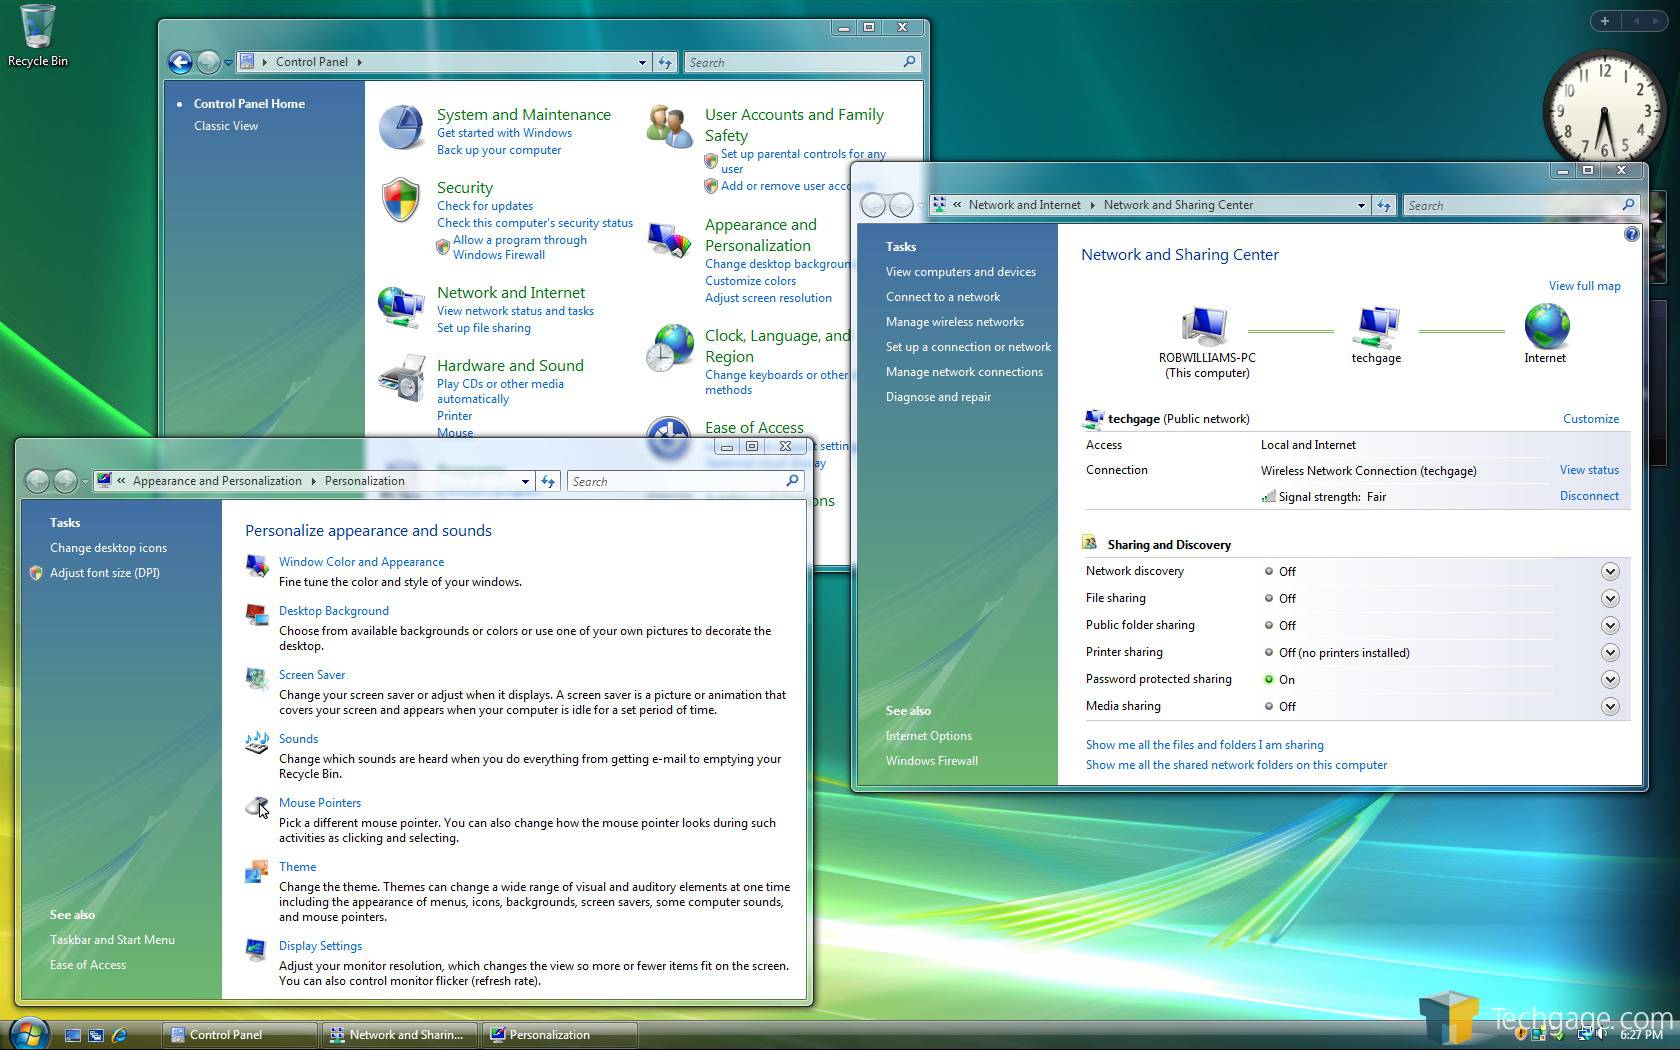Click Show Desktop in Quick Launch
The height and width of the screenshot is (1050, 1680).
click(73, 1035)
